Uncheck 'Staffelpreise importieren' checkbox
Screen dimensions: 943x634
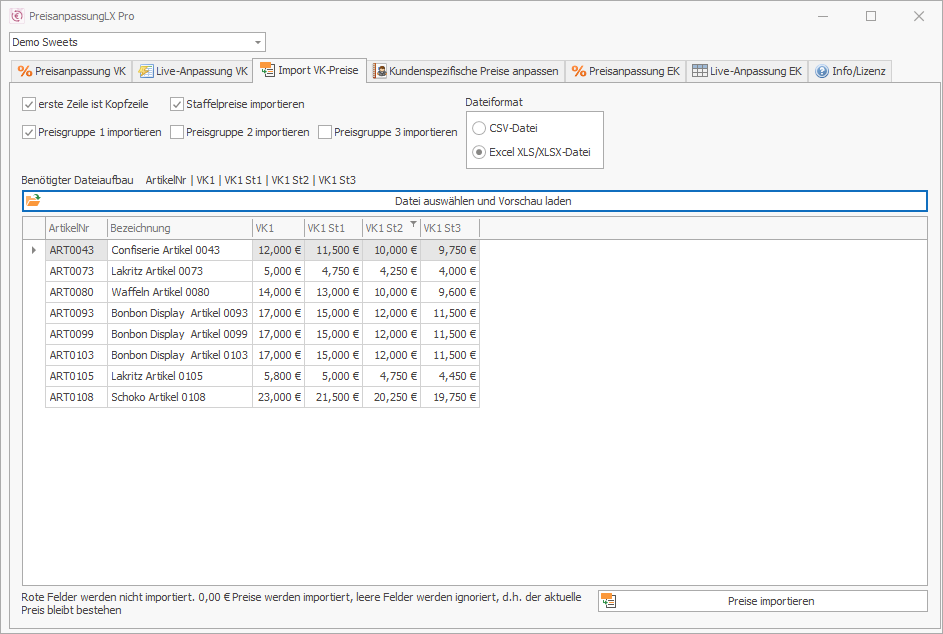pos(177,104)
